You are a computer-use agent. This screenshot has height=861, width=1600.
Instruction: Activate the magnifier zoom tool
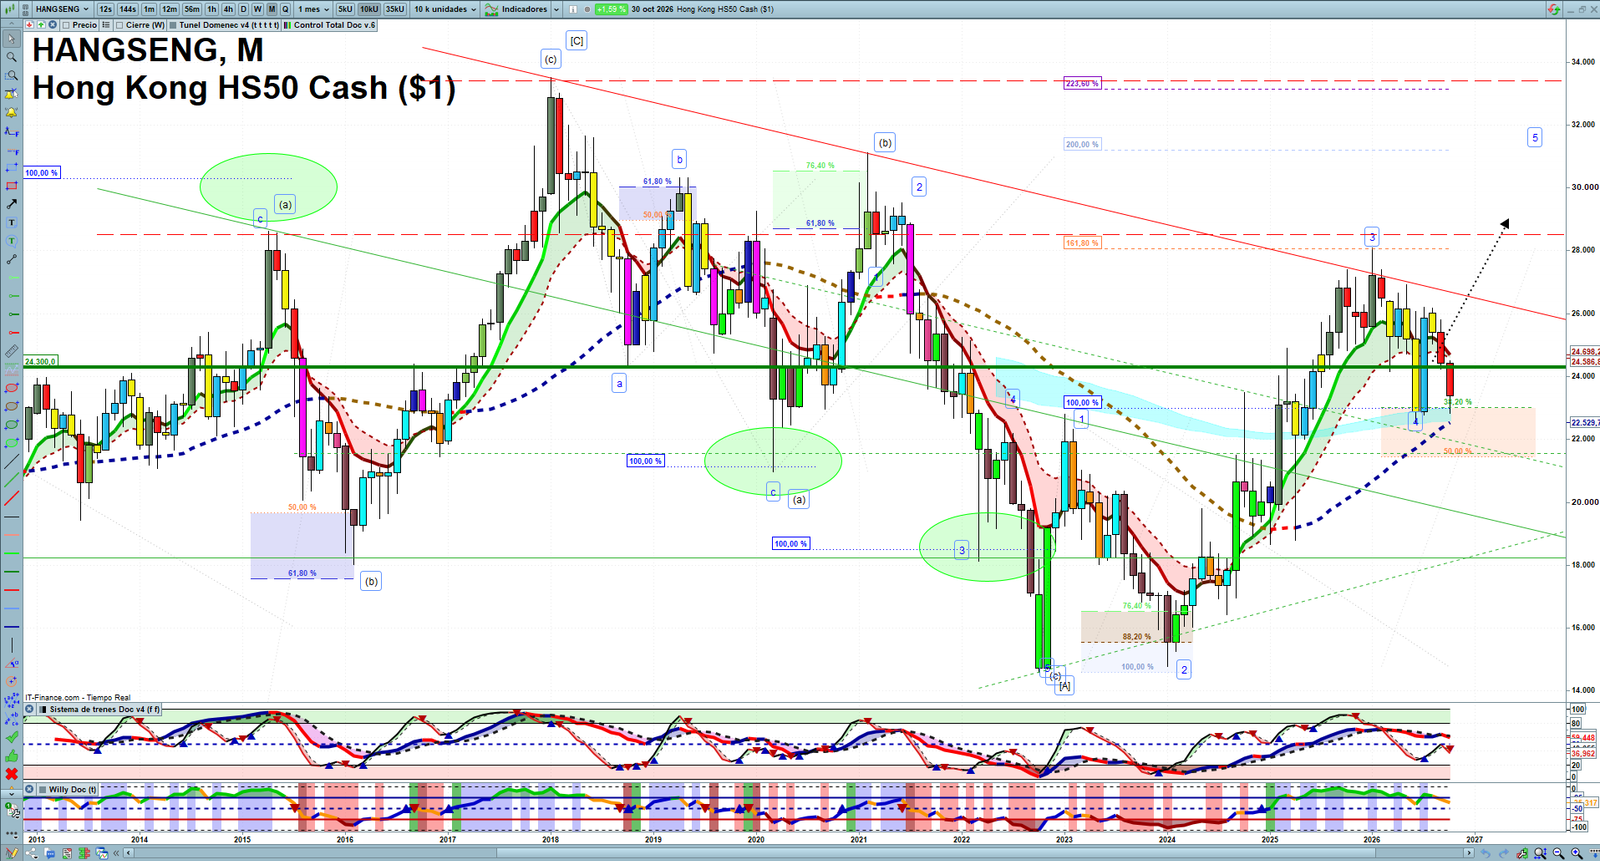click(11, 57)
